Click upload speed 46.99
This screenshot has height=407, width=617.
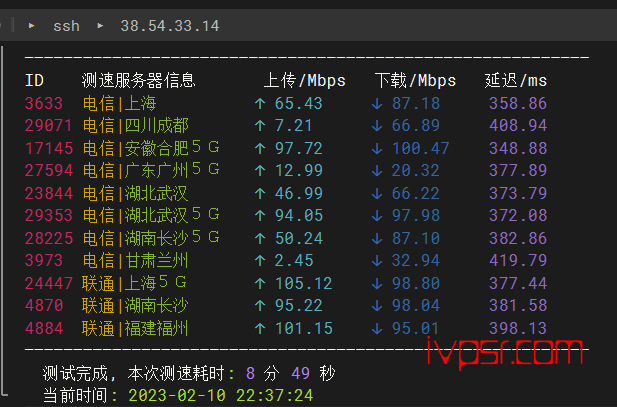298,193
